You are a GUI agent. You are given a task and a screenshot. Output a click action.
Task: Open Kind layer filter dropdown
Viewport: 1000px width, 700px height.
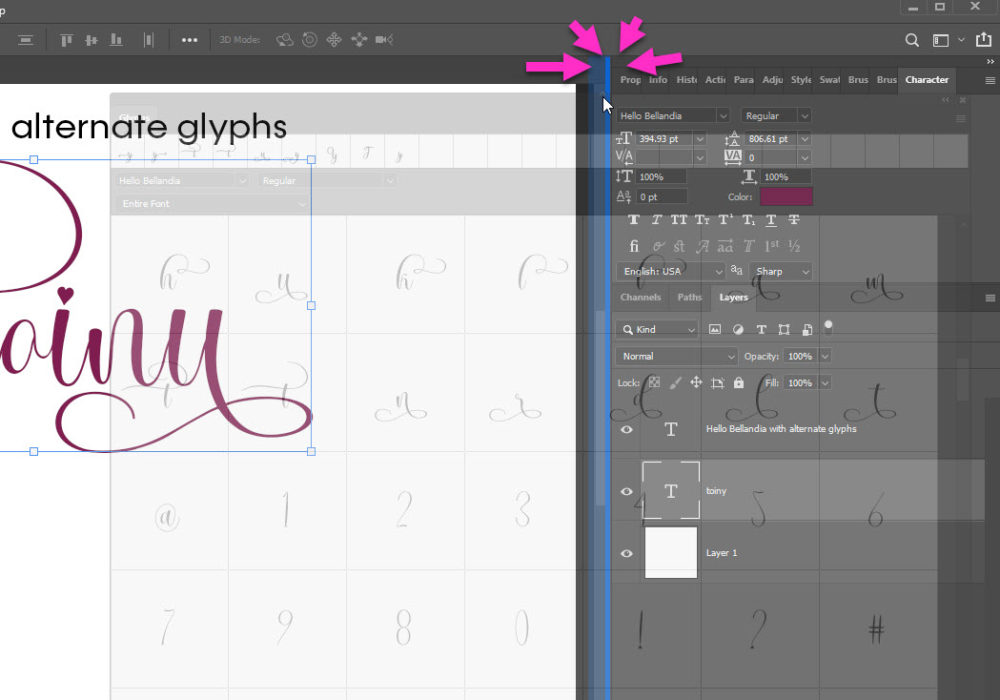[656, 330]
